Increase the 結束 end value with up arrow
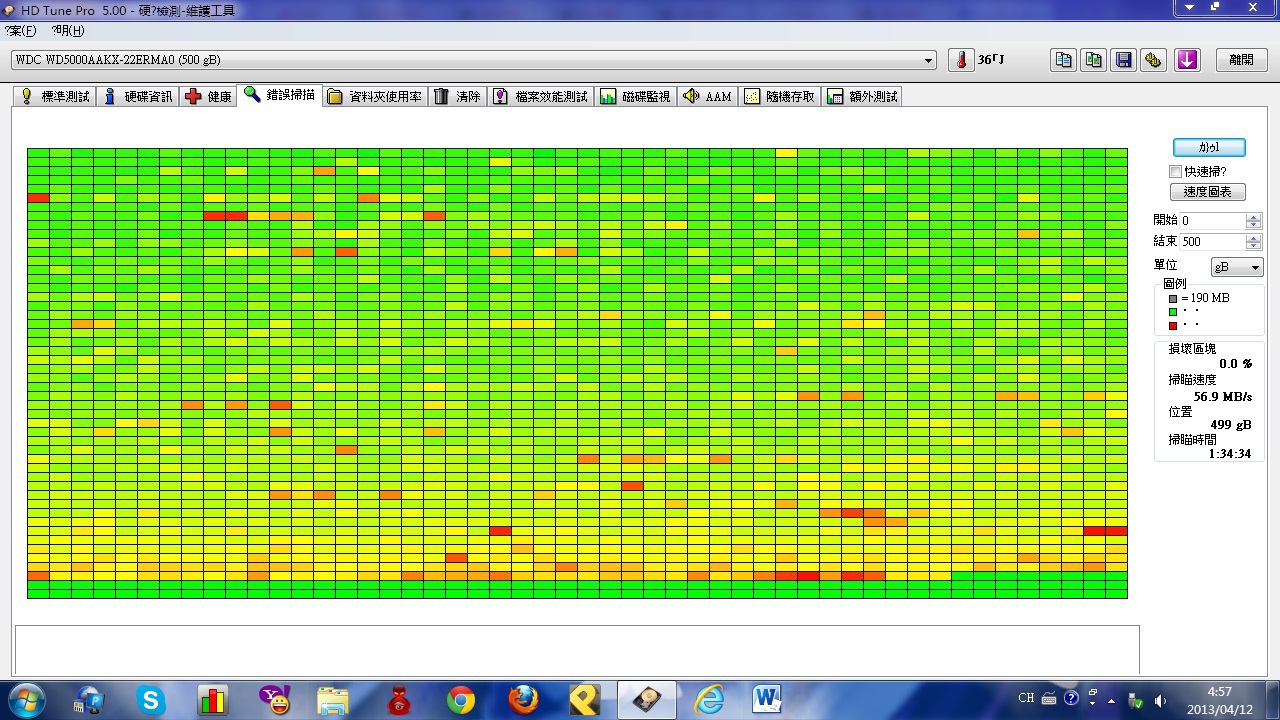Viewport: 1280px width, 720px height. [1254, 237]
